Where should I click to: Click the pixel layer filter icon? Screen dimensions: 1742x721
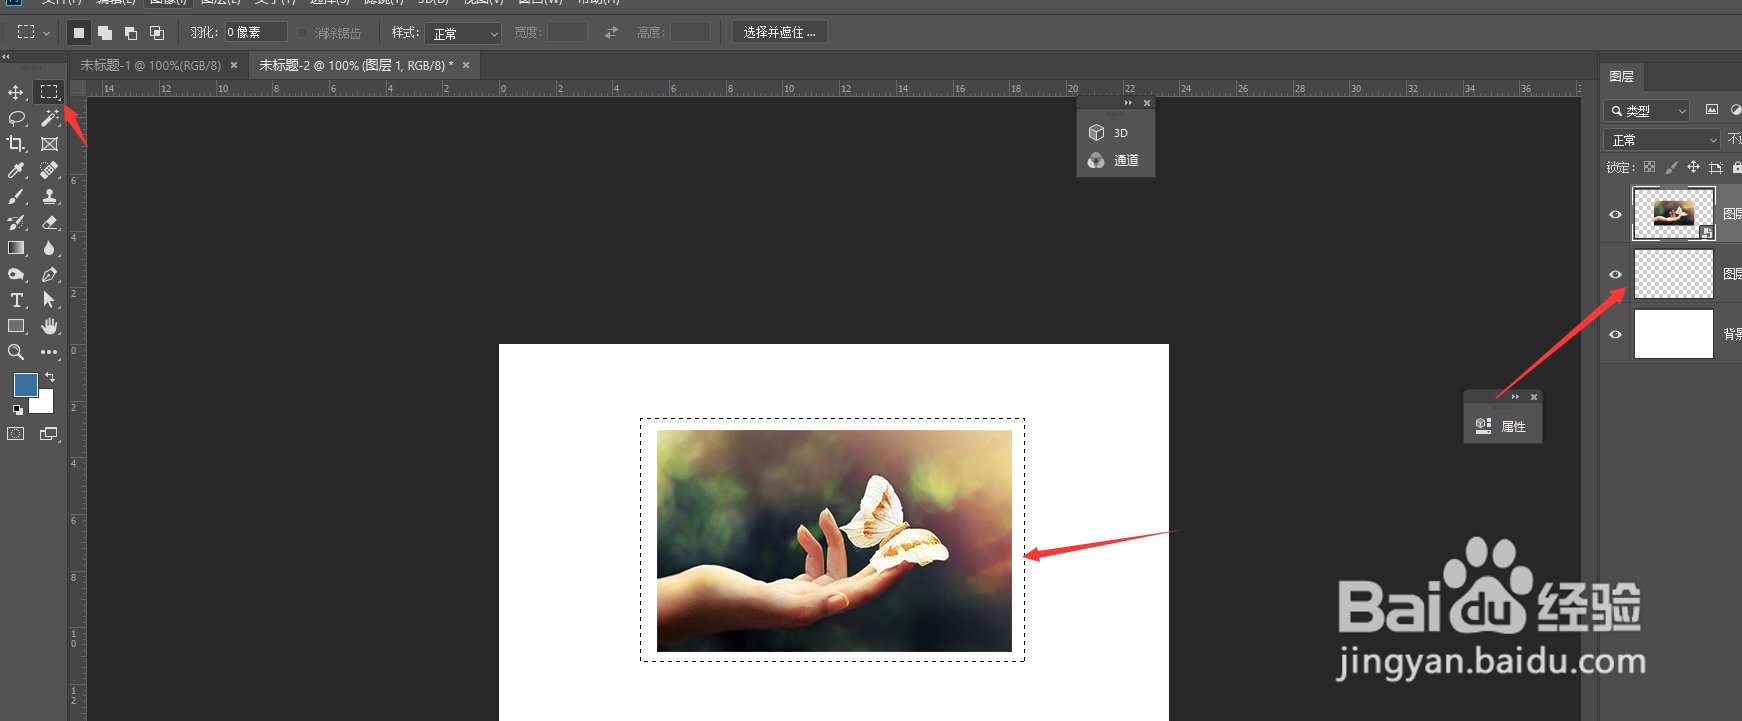coord(1712,110)
